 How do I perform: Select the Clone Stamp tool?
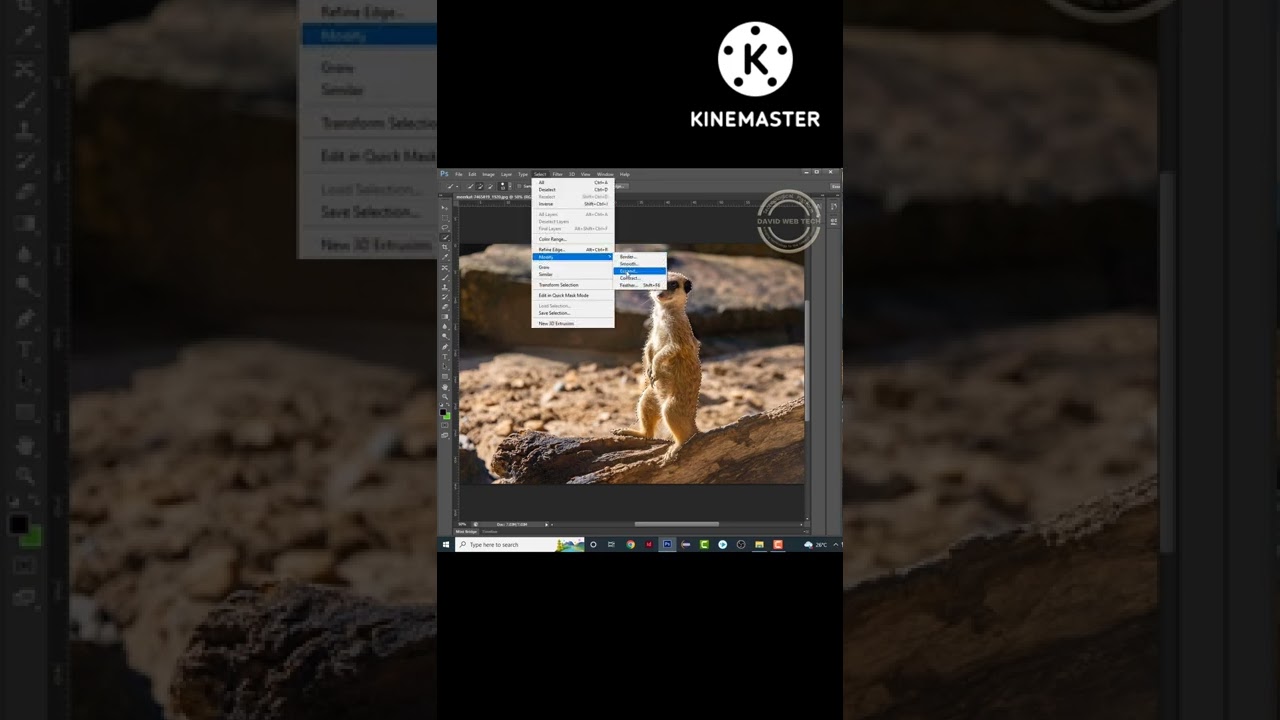click(445, 287)
